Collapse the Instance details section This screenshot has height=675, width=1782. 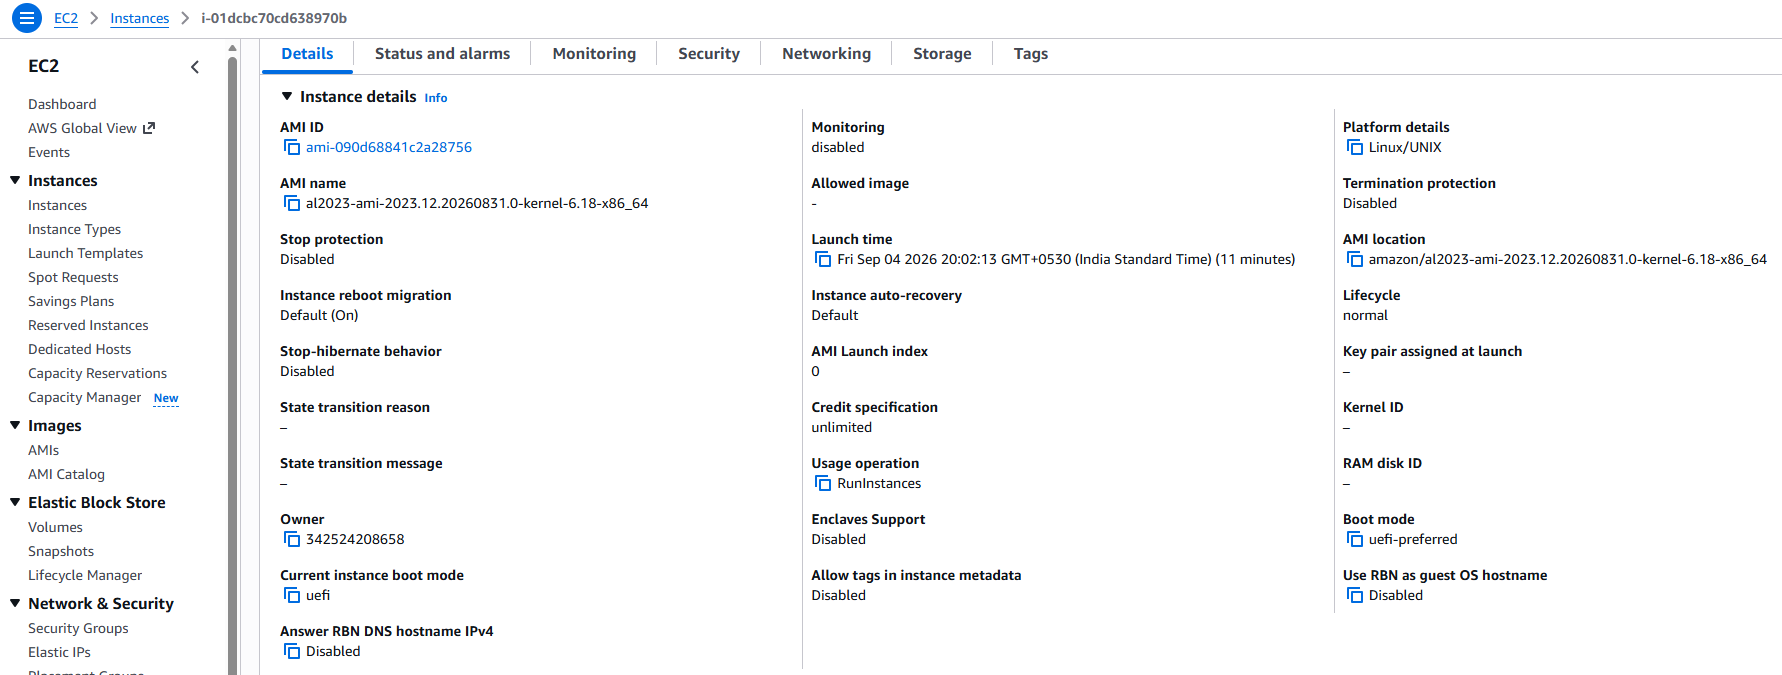(x=287, y=96)
